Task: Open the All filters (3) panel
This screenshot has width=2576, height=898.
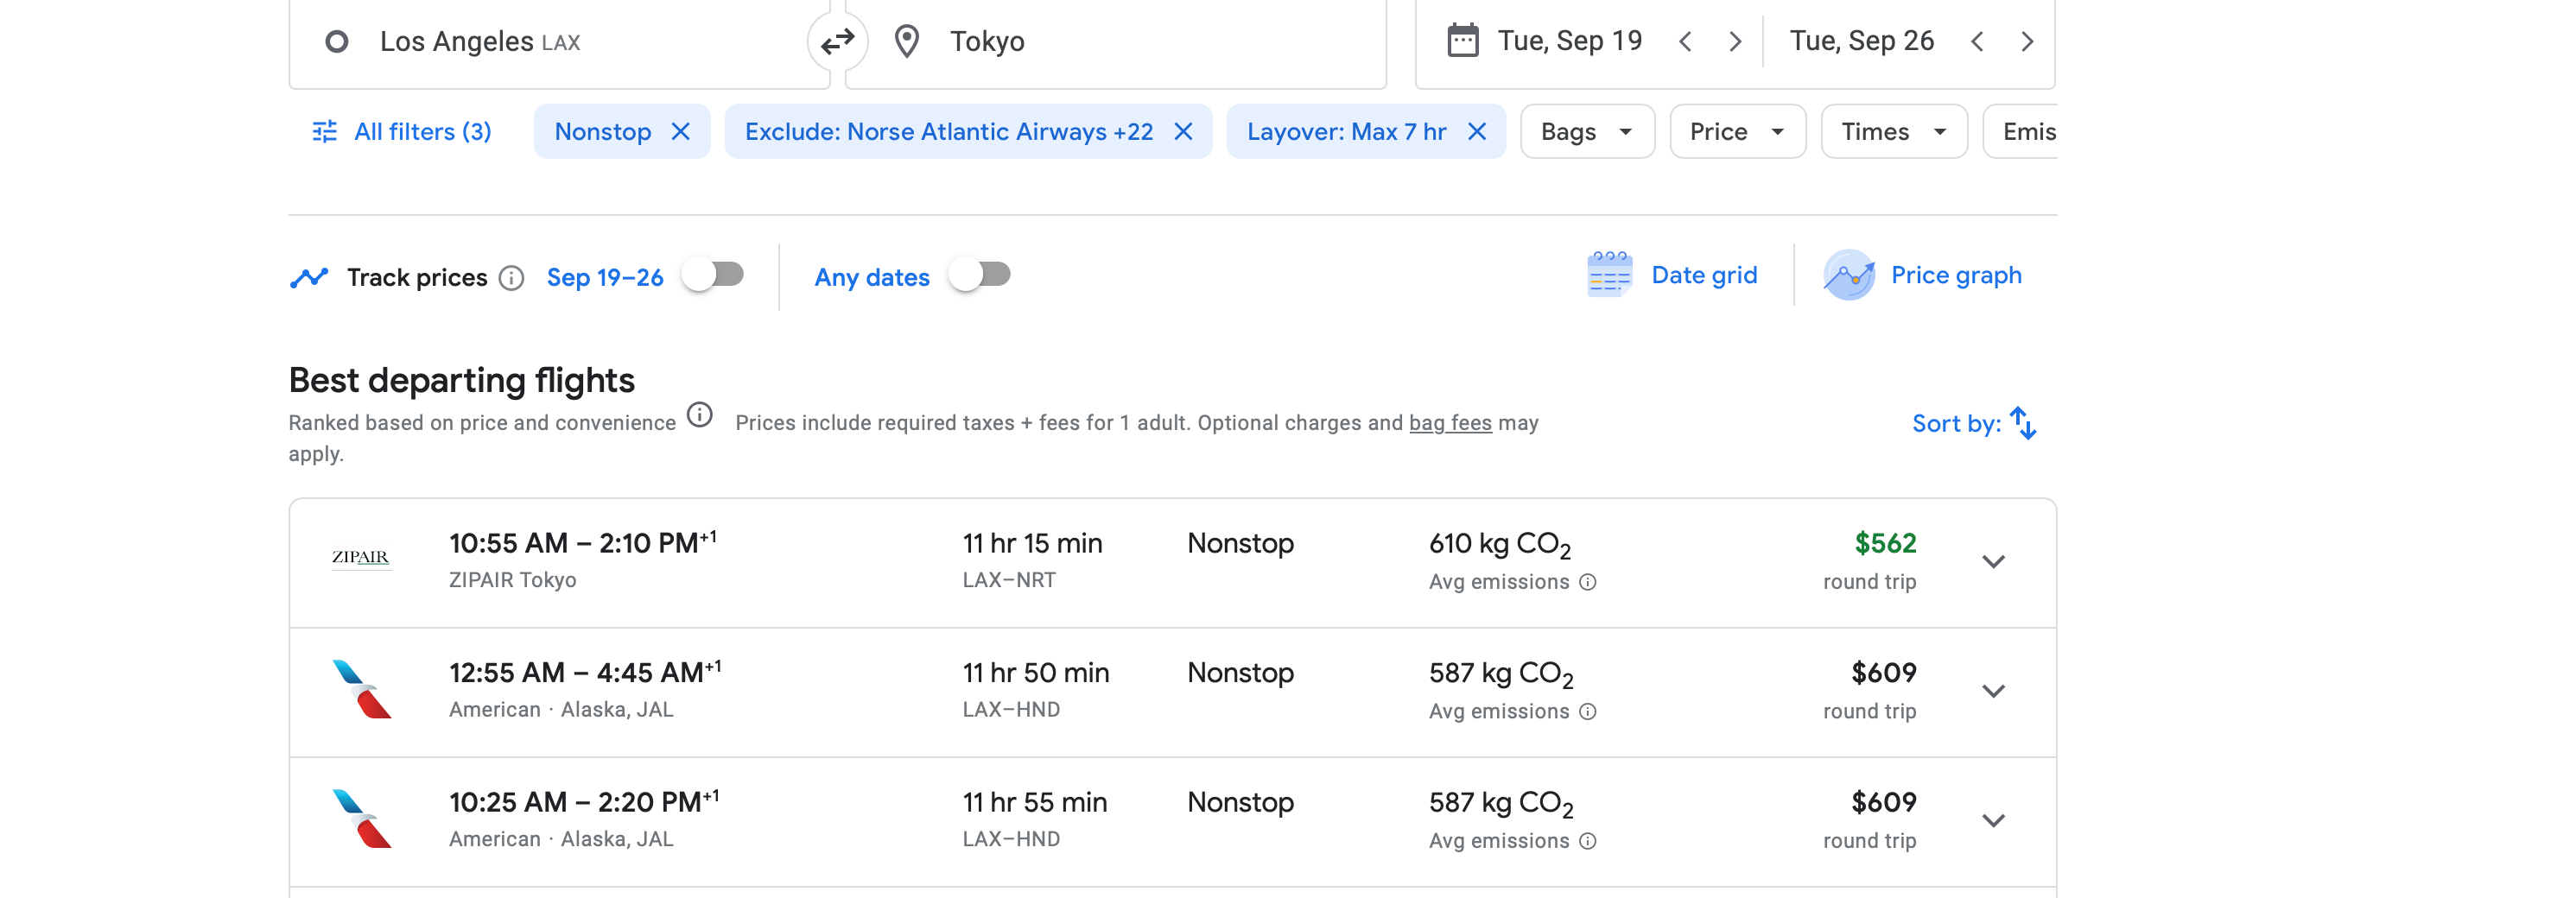Action: pos(402,132)
